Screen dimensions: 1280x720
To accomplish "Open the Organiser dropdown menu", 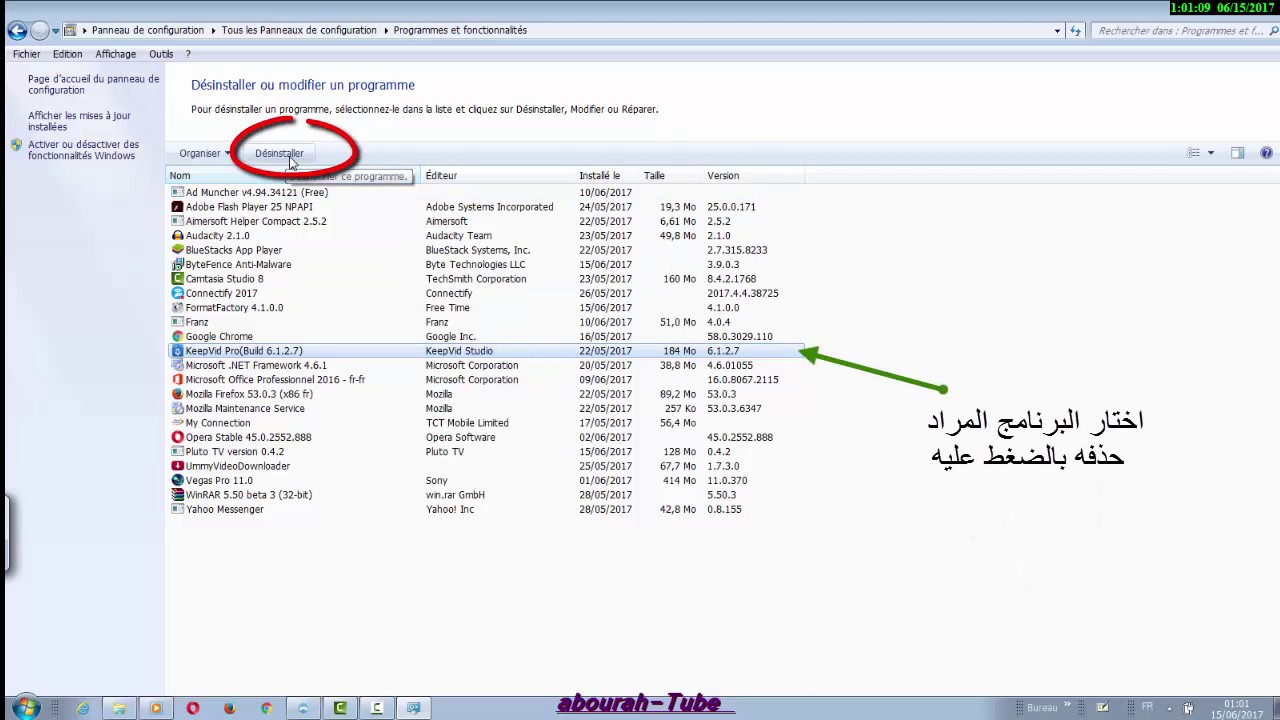I will [204, 153].
